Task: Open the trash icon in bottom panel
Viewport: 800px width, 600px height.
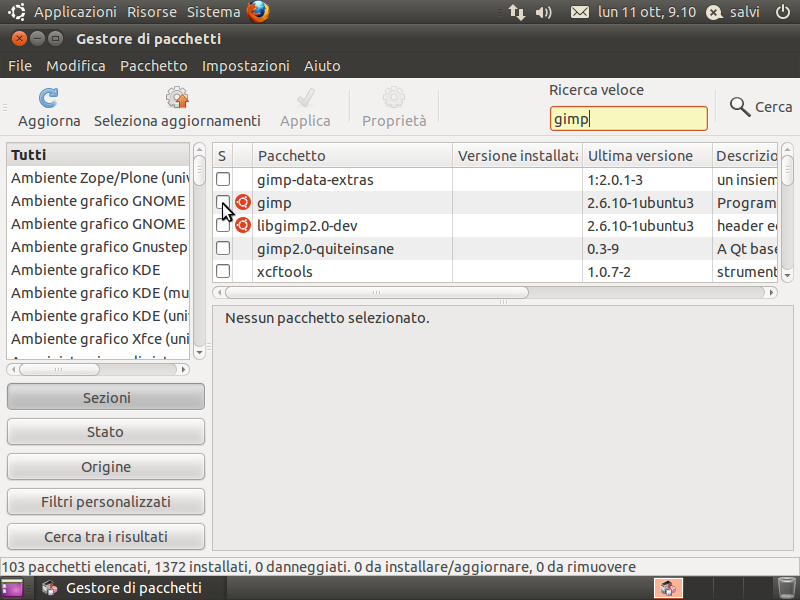Action: point(786,588)
